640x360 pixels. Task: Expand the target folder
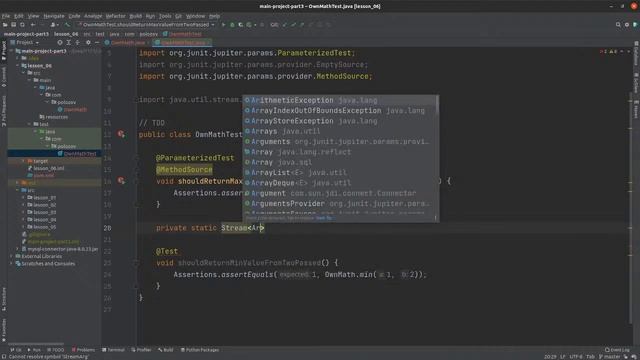pos(23,161)
